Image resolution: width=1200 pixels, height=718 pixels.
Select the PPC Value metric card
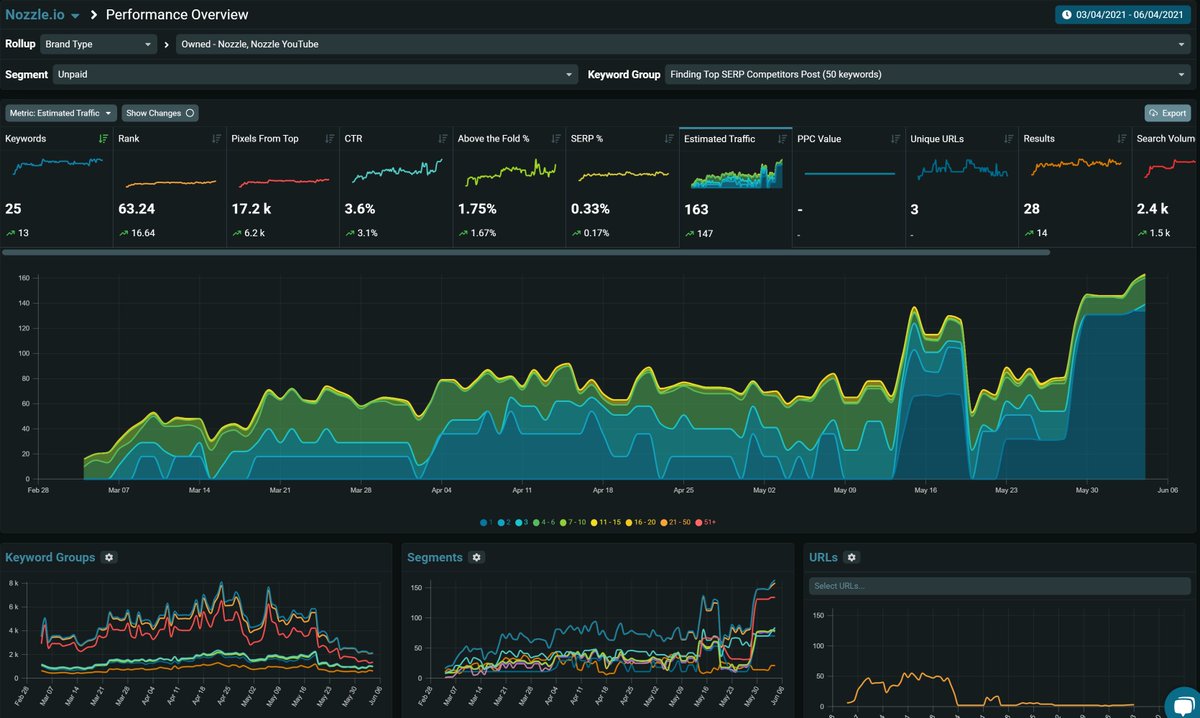click(x=847, y=186)
